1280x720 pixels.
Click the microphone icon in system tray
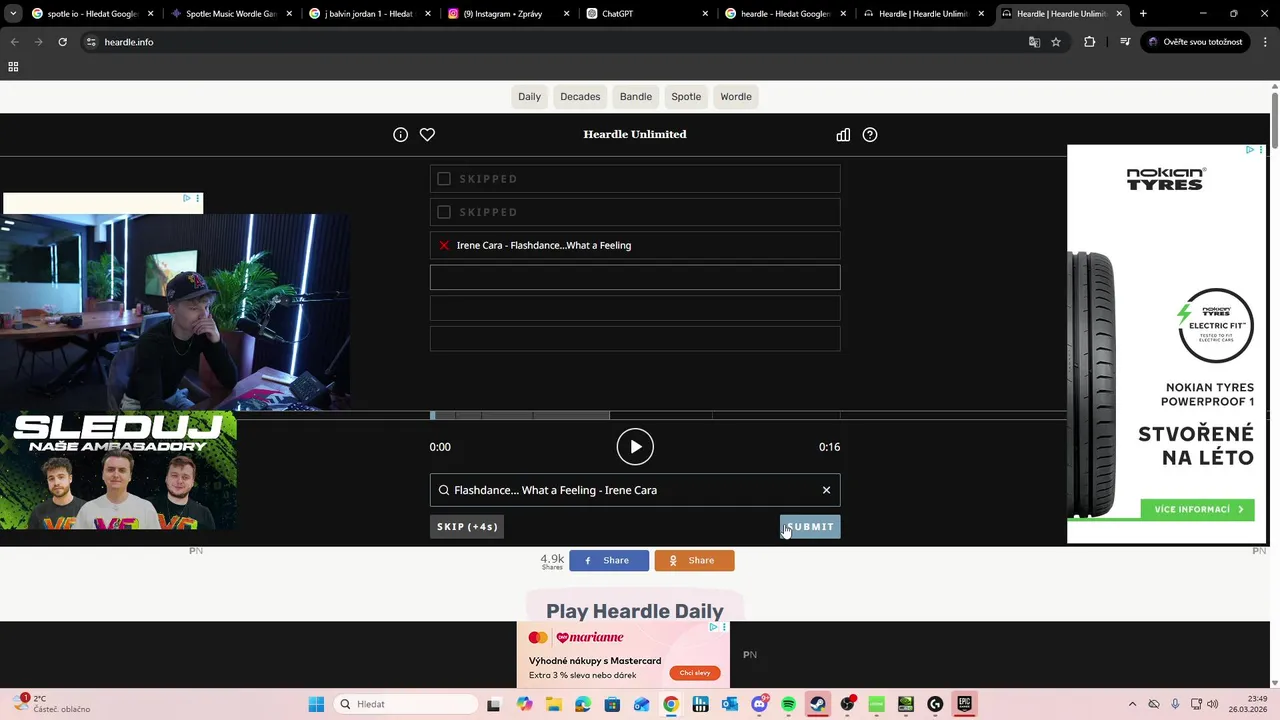[1175, 704]
